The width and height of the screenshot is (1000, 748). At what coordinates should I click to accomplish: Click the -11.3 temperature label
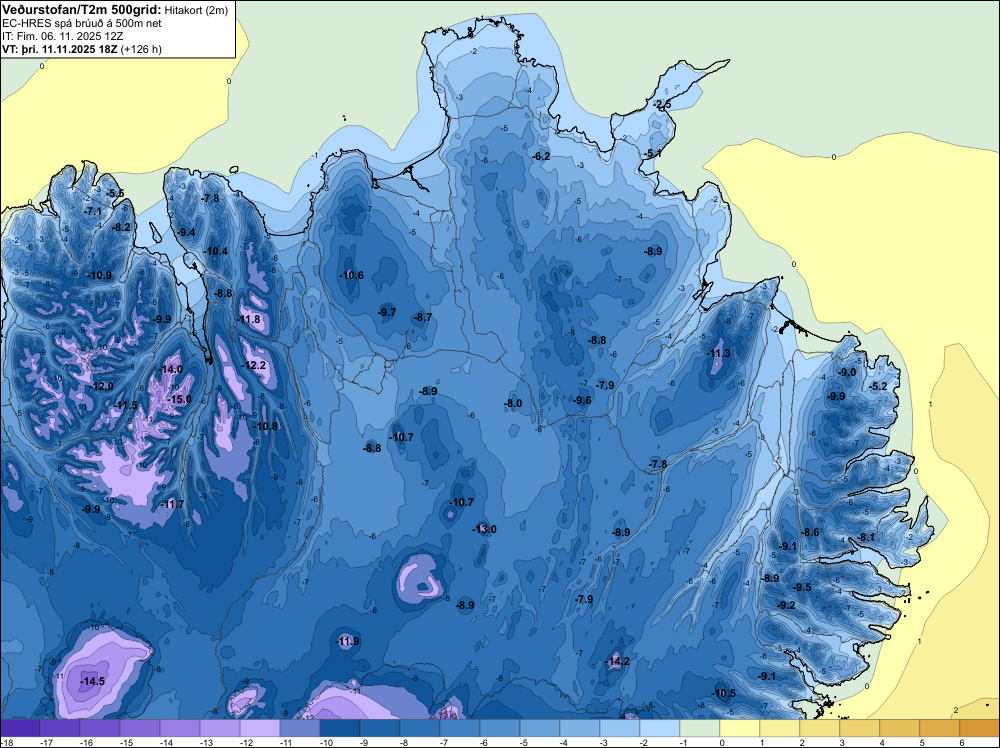coord(718,353)
